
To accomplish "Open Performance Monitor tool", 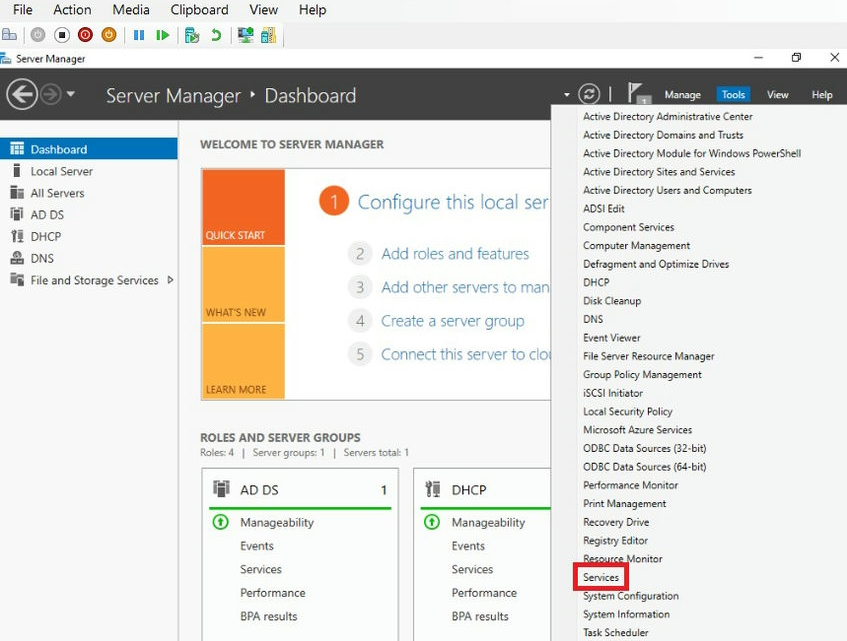I will click(x=630, y=485).
